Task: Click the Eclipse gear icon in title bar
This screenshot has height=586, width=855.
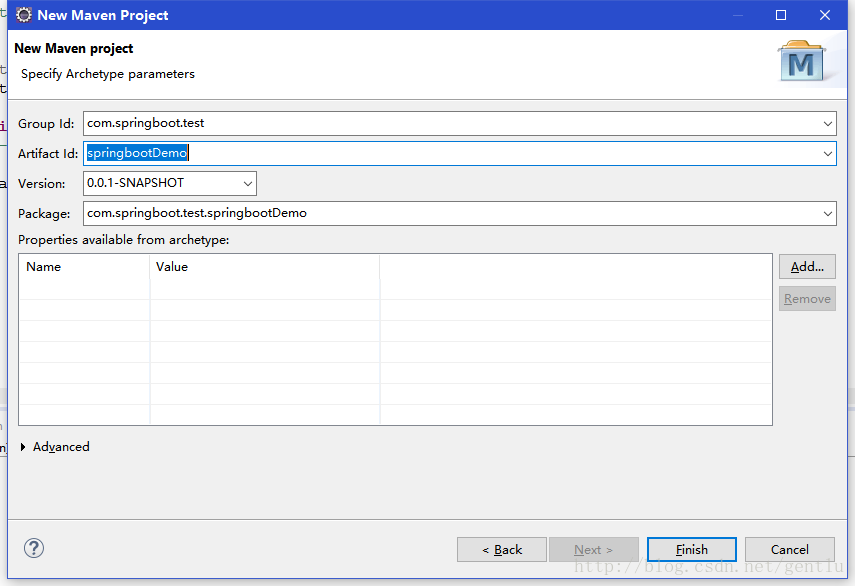Action: point(23,15)
